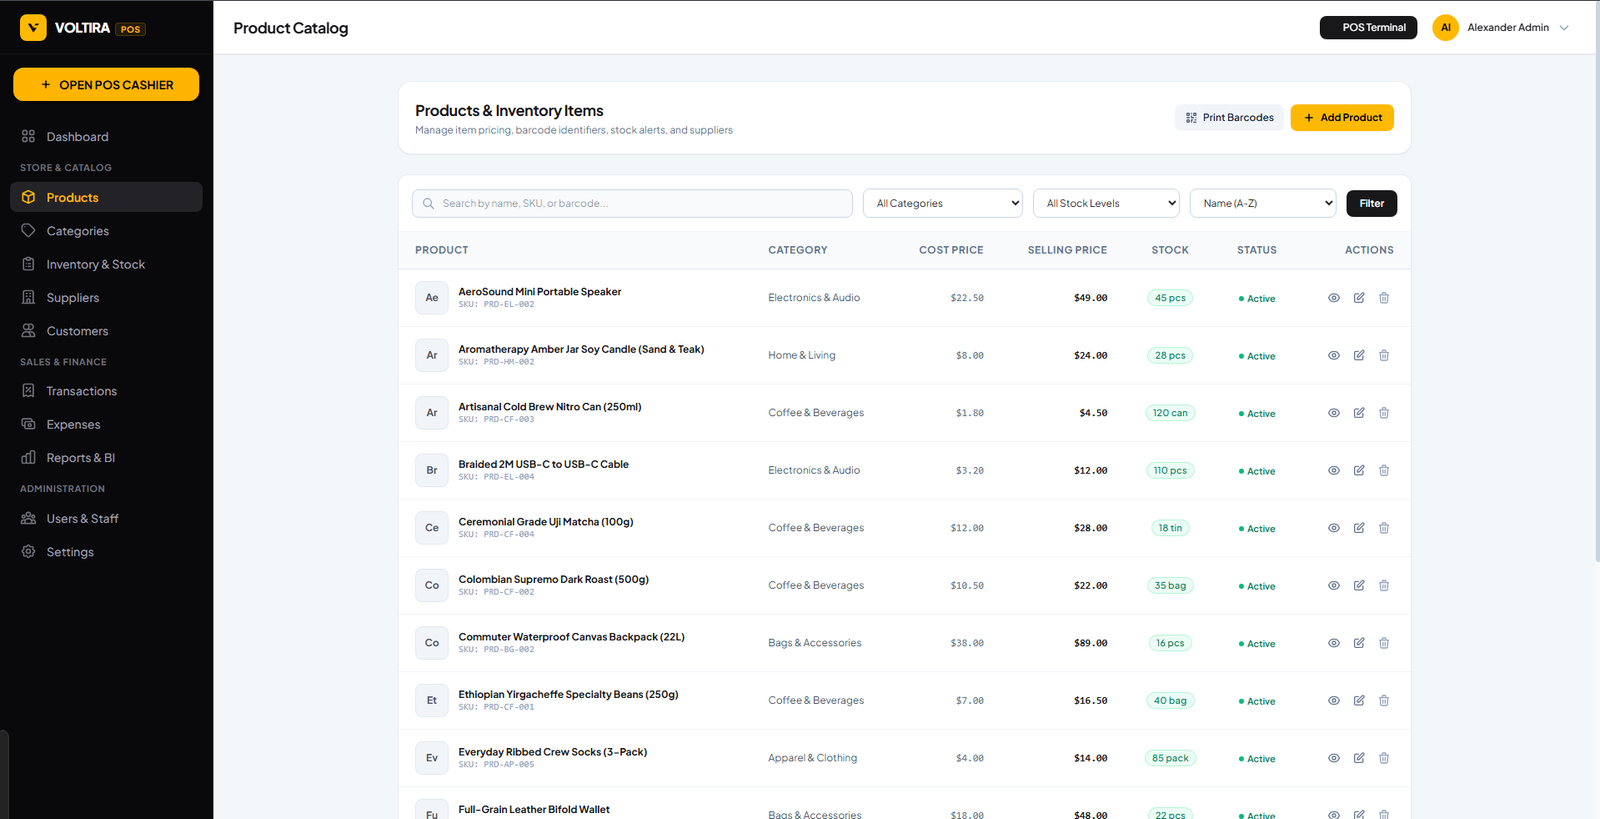The width and height of the screenshot is (1600, 819).
Task: View the Ceremonial Grade Uji Matcha details
Action: [1334, 528]
